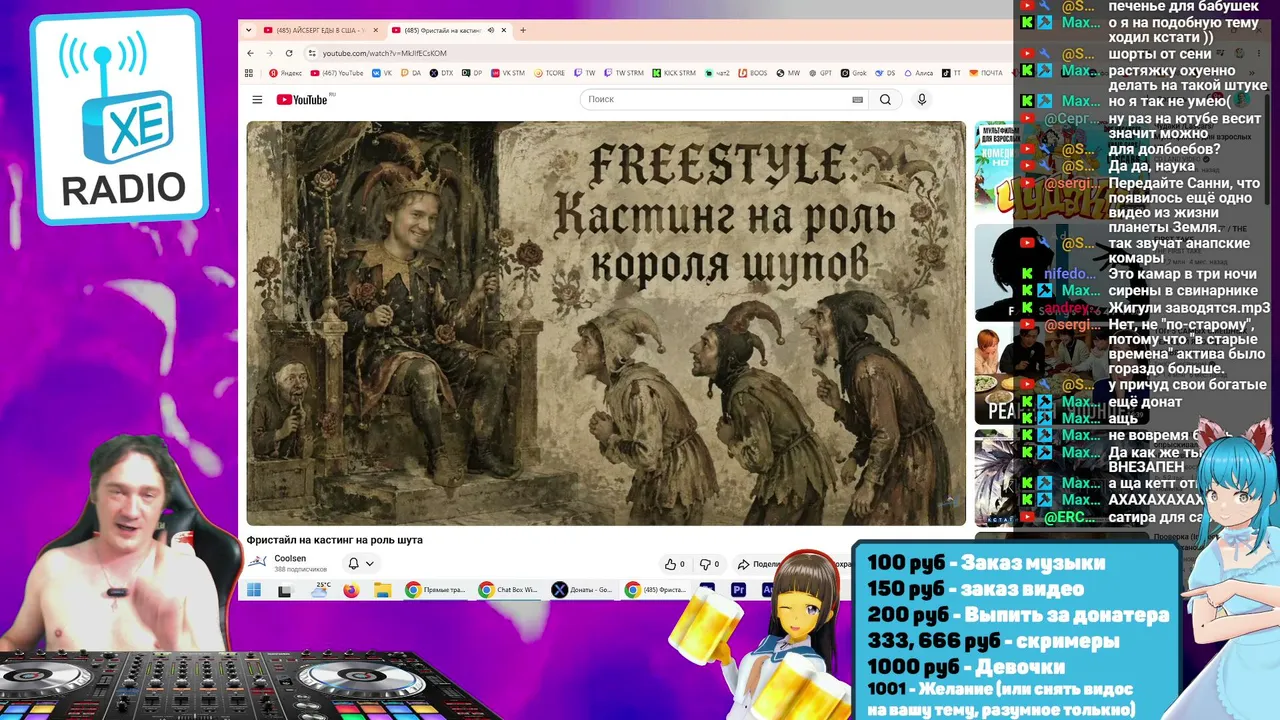Viewport: 1280px width, 720px height.
Task: Open the apps grid in bookmarks bar
Action: [251, 73]
